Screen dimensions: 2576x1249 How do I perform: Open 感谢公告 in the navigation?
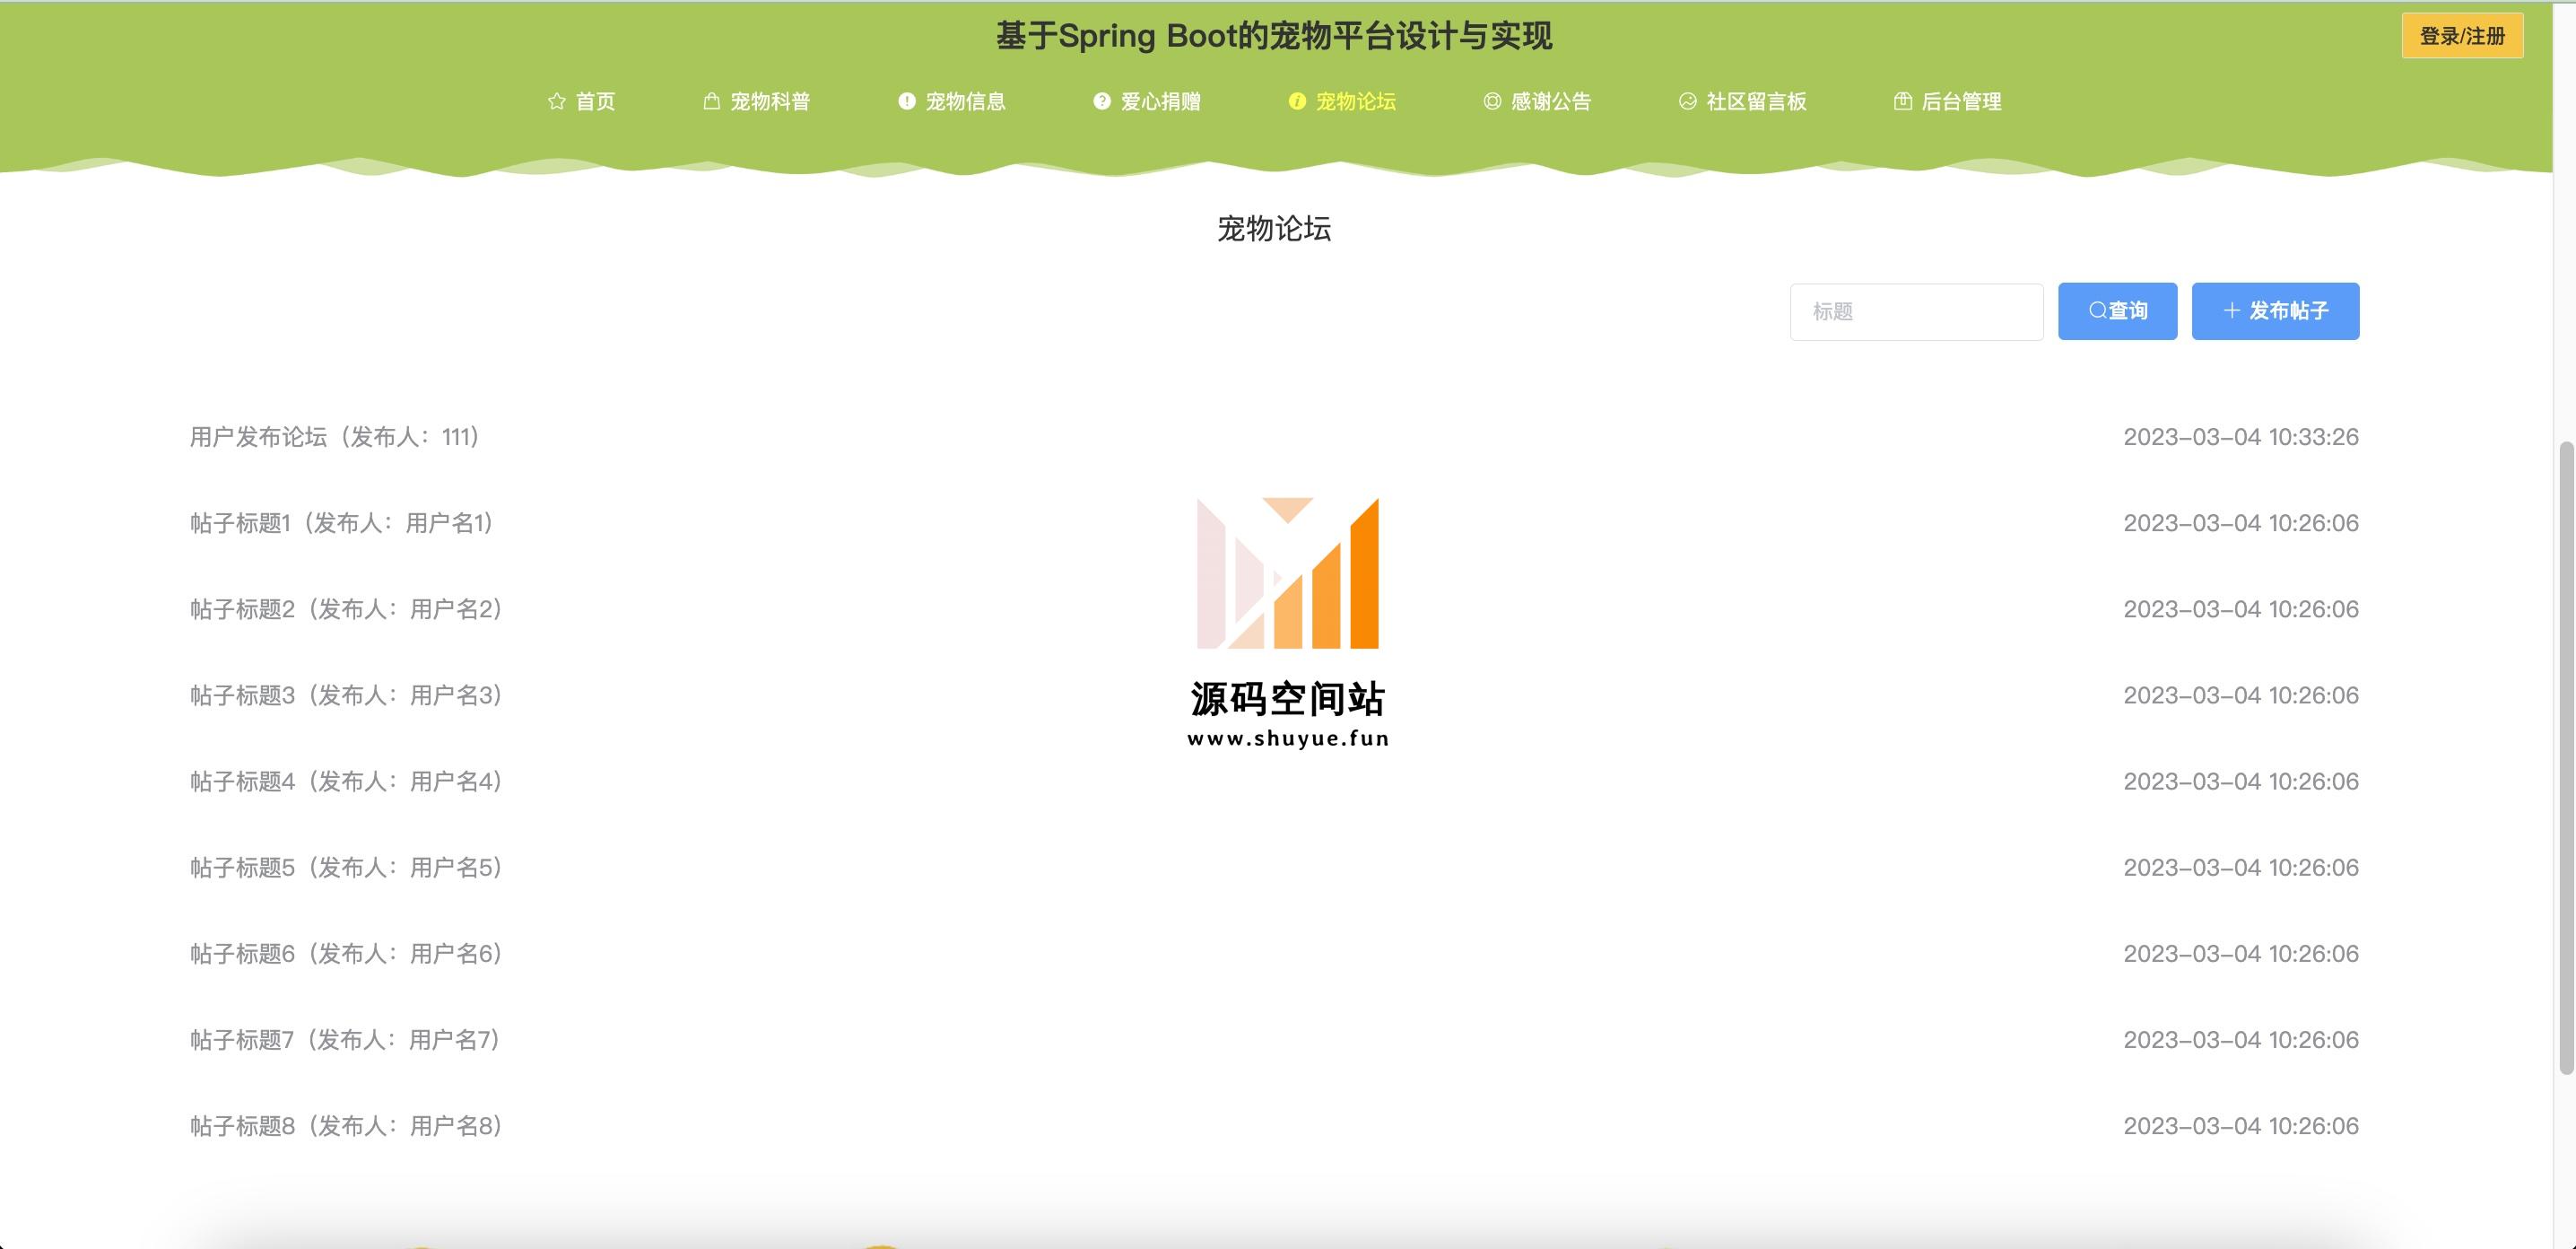pyautogui.click(x=1537, y=101)
